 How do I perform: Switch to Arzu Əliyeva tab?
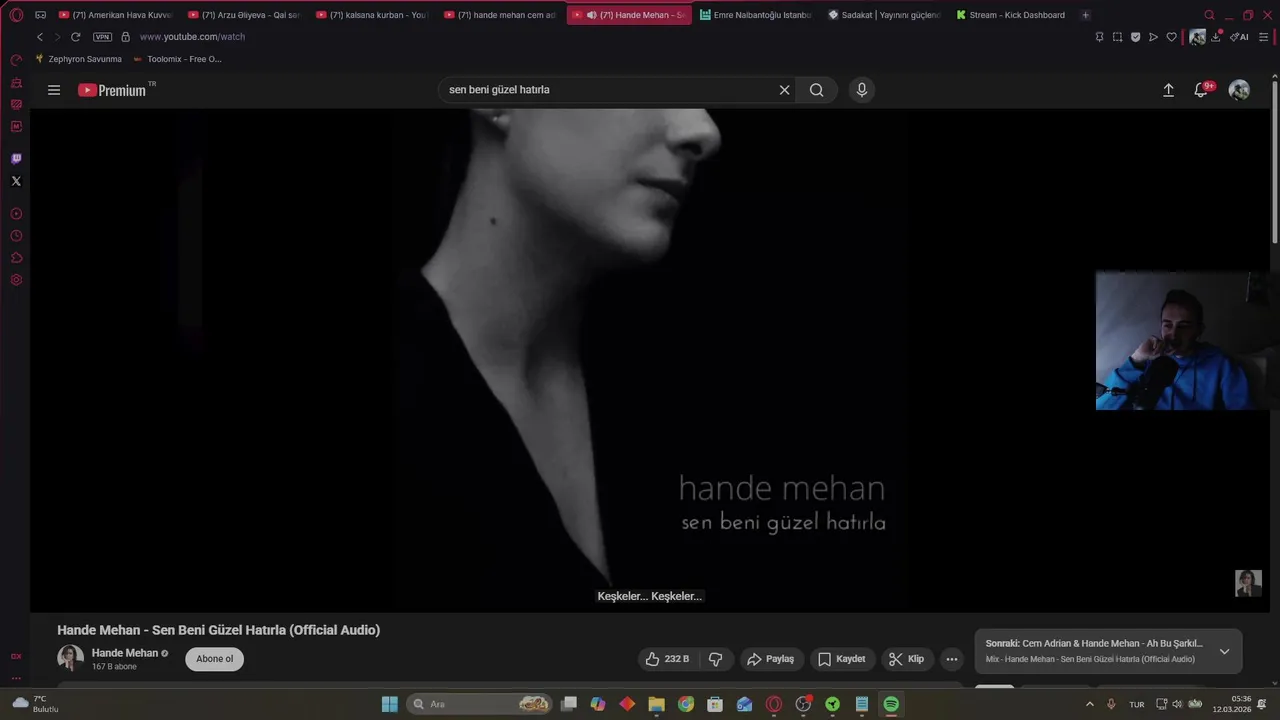[244, 15]
